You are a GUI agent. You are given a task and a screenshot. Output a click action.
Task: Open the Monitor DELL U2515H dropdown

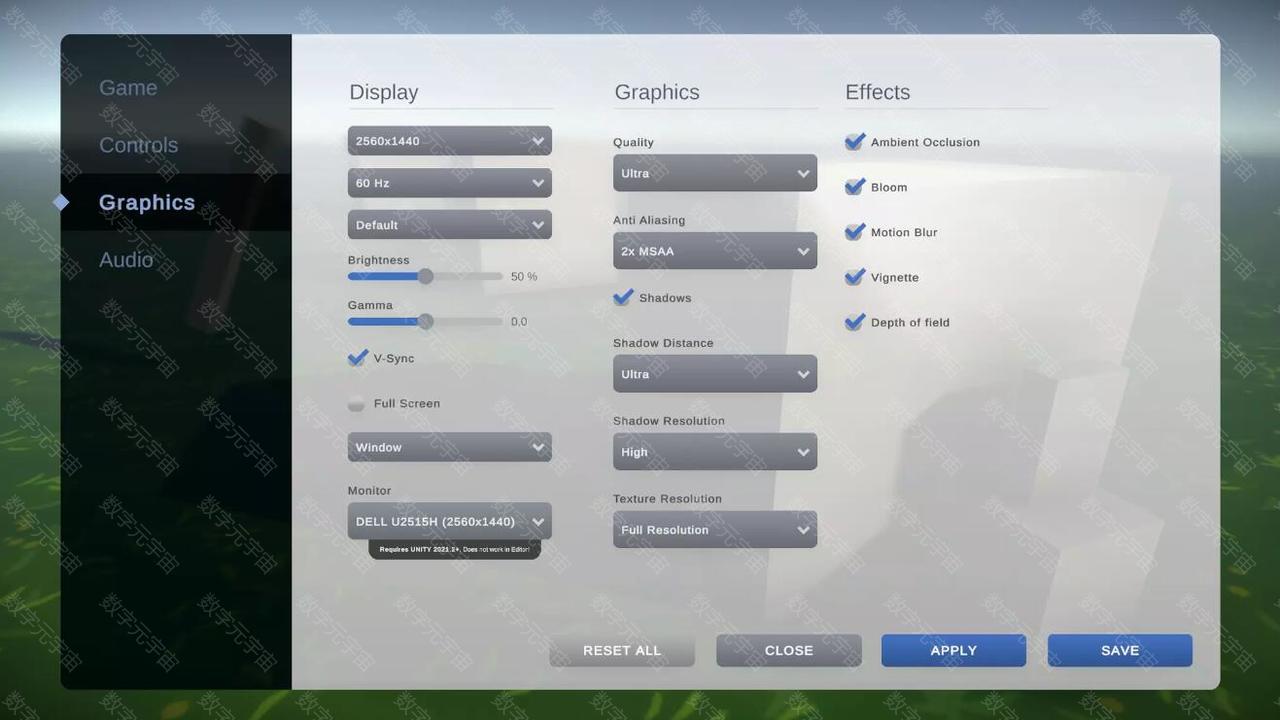coord(450,521)
